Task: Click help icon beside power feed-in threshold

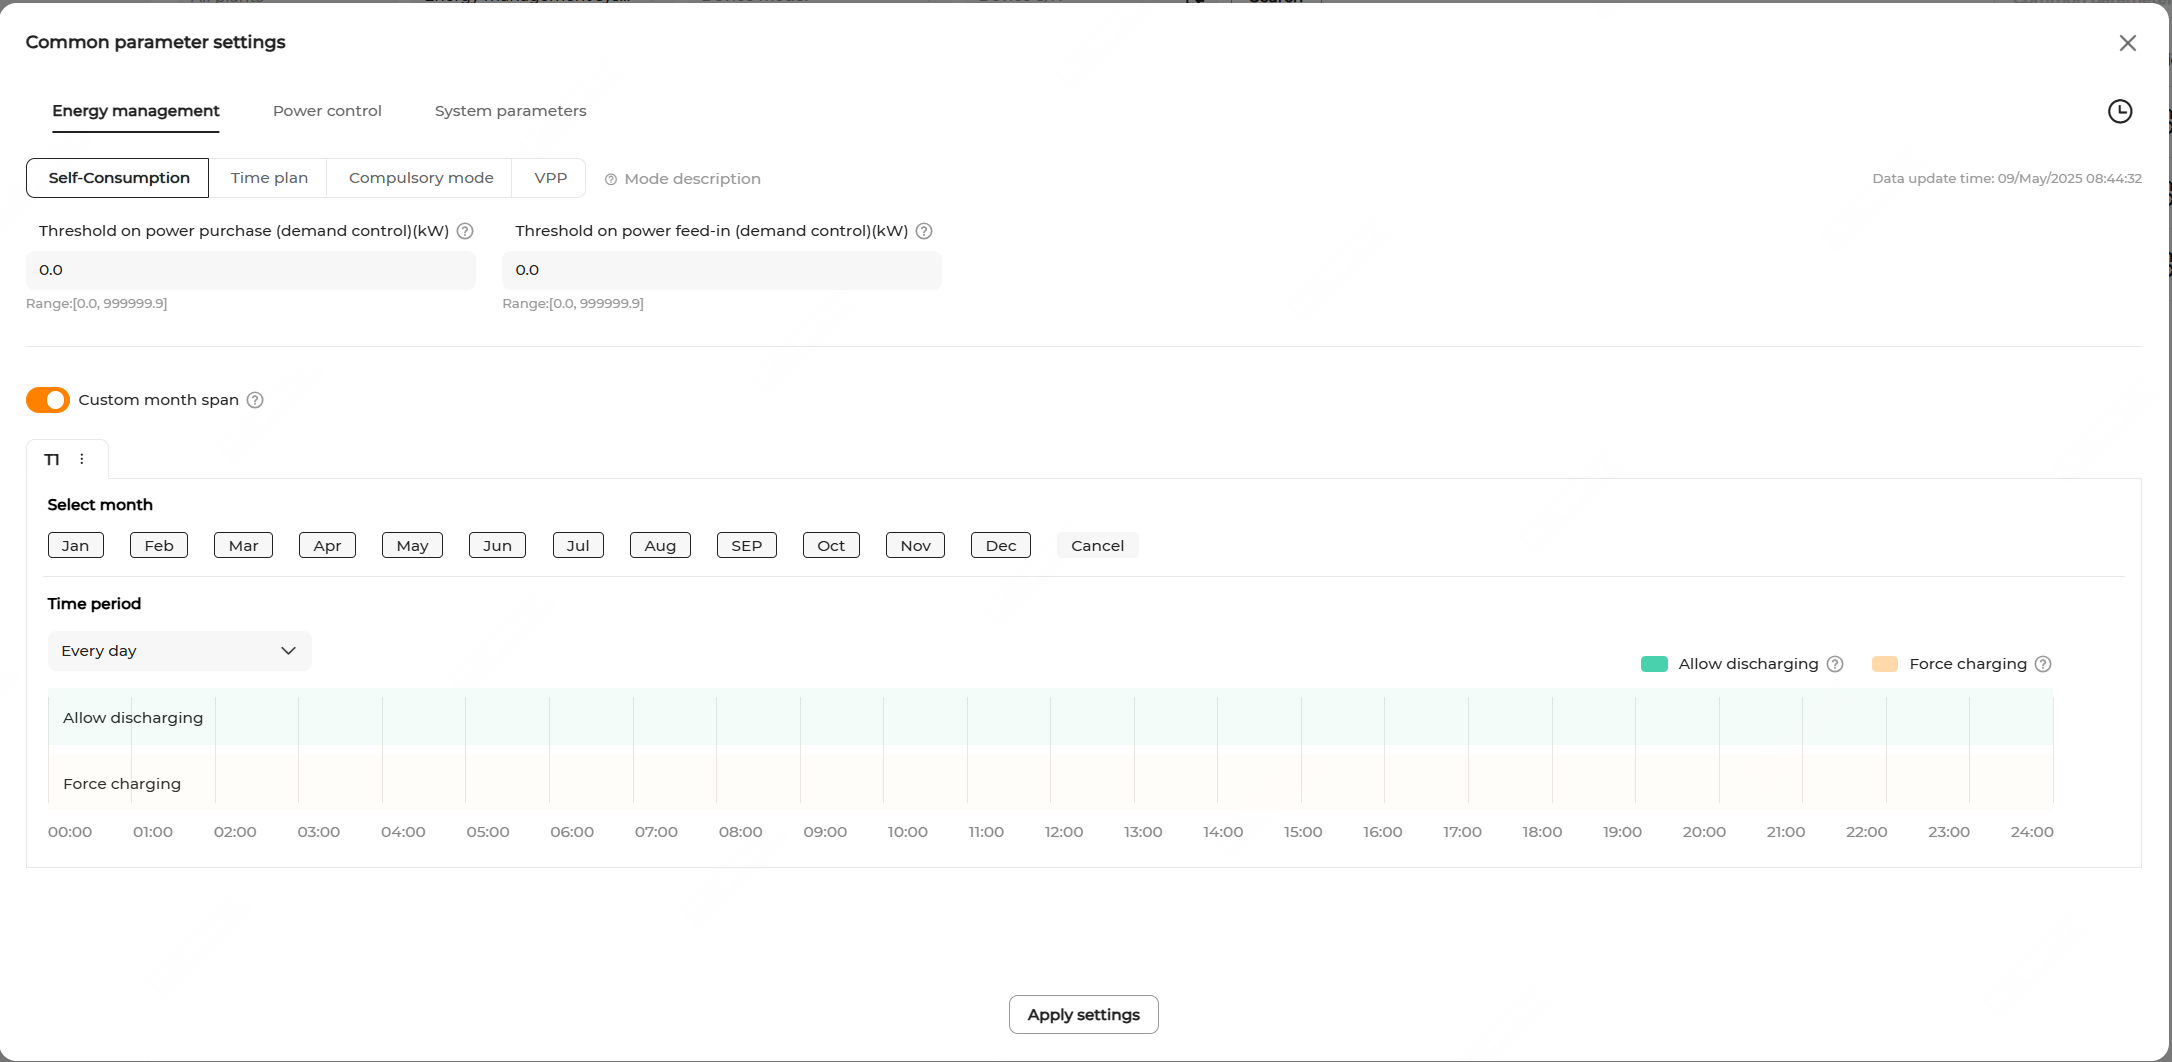Action: tap(924, 231)
